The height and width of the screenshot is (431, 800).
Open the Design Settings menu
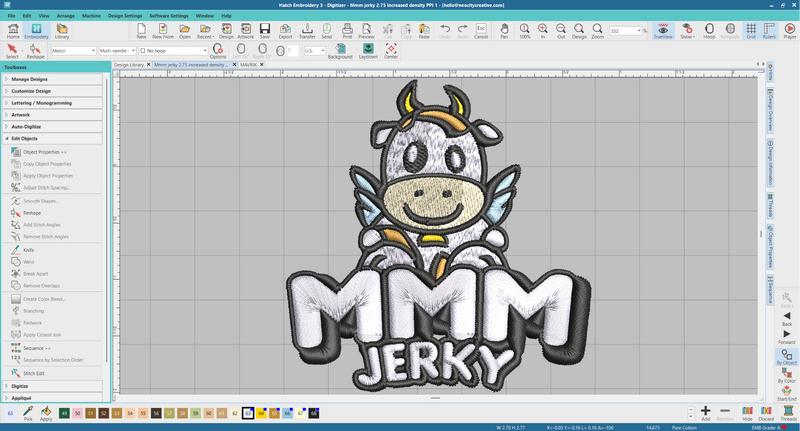125,16
